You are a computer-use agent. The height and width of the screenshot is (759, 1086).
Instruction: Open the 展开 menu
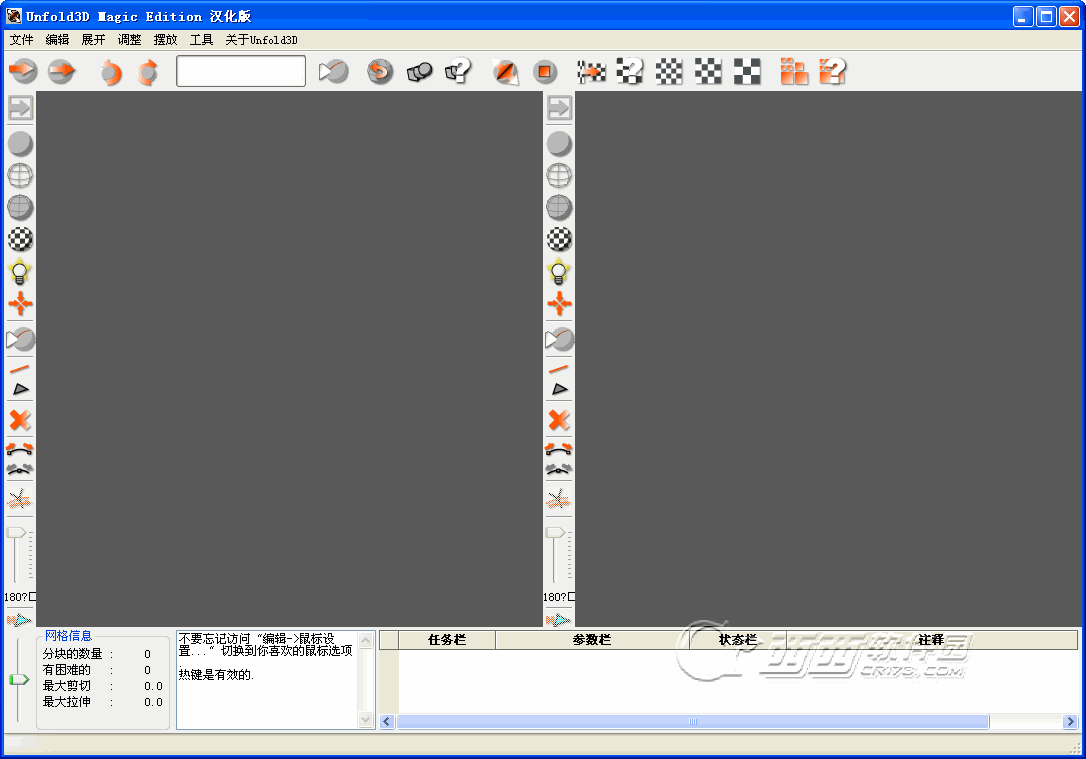click(x=94, y=40)
